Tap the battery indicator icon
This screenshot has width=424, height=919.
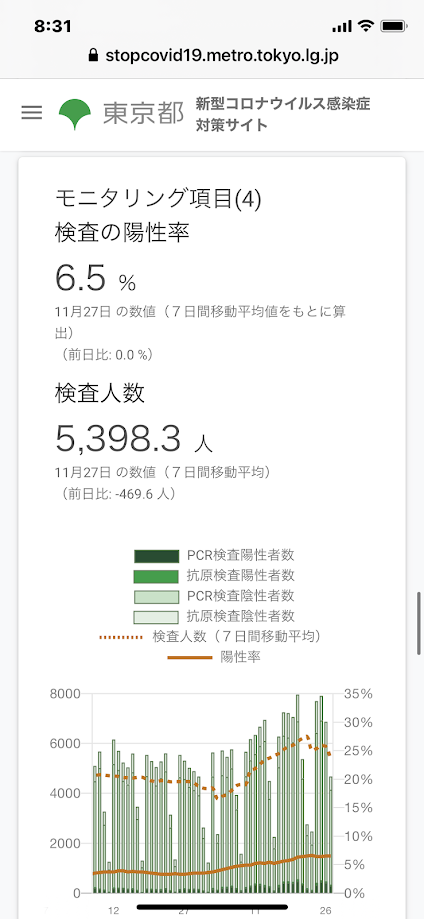click(x=391, y=26)
